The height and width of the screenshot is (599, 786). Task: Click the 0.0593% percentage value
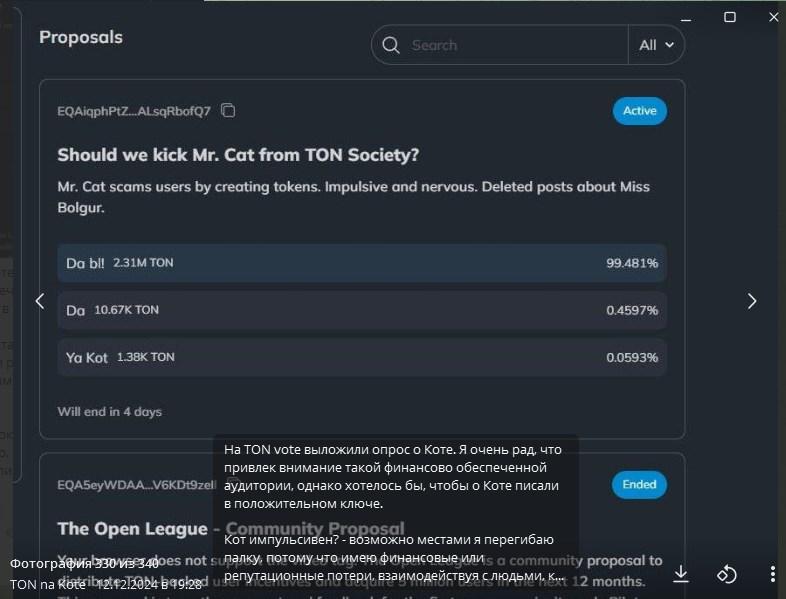click(632, 357)
